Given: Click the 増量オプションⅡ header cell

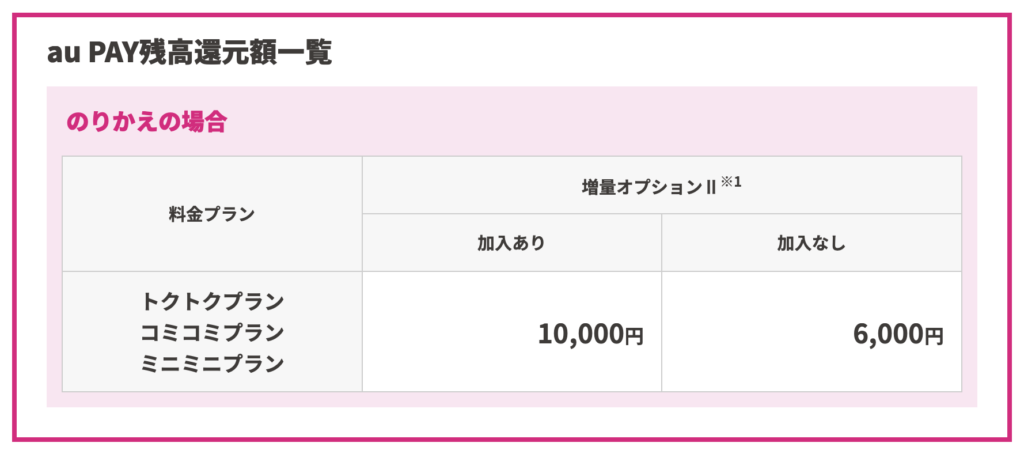Looking at the screenshot, I should (662, 186).
